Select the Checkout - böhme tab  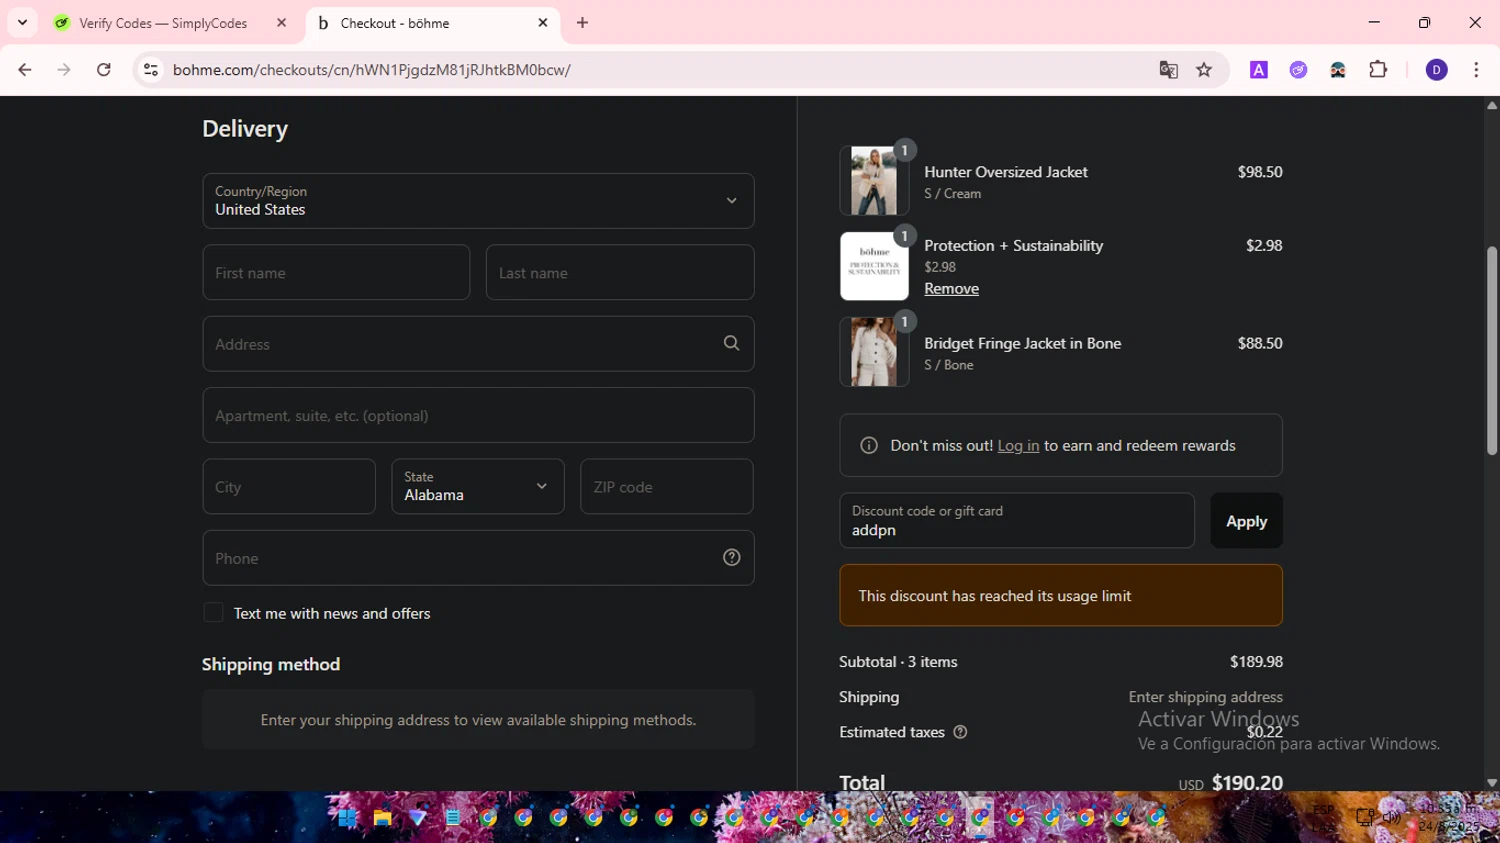433,23
